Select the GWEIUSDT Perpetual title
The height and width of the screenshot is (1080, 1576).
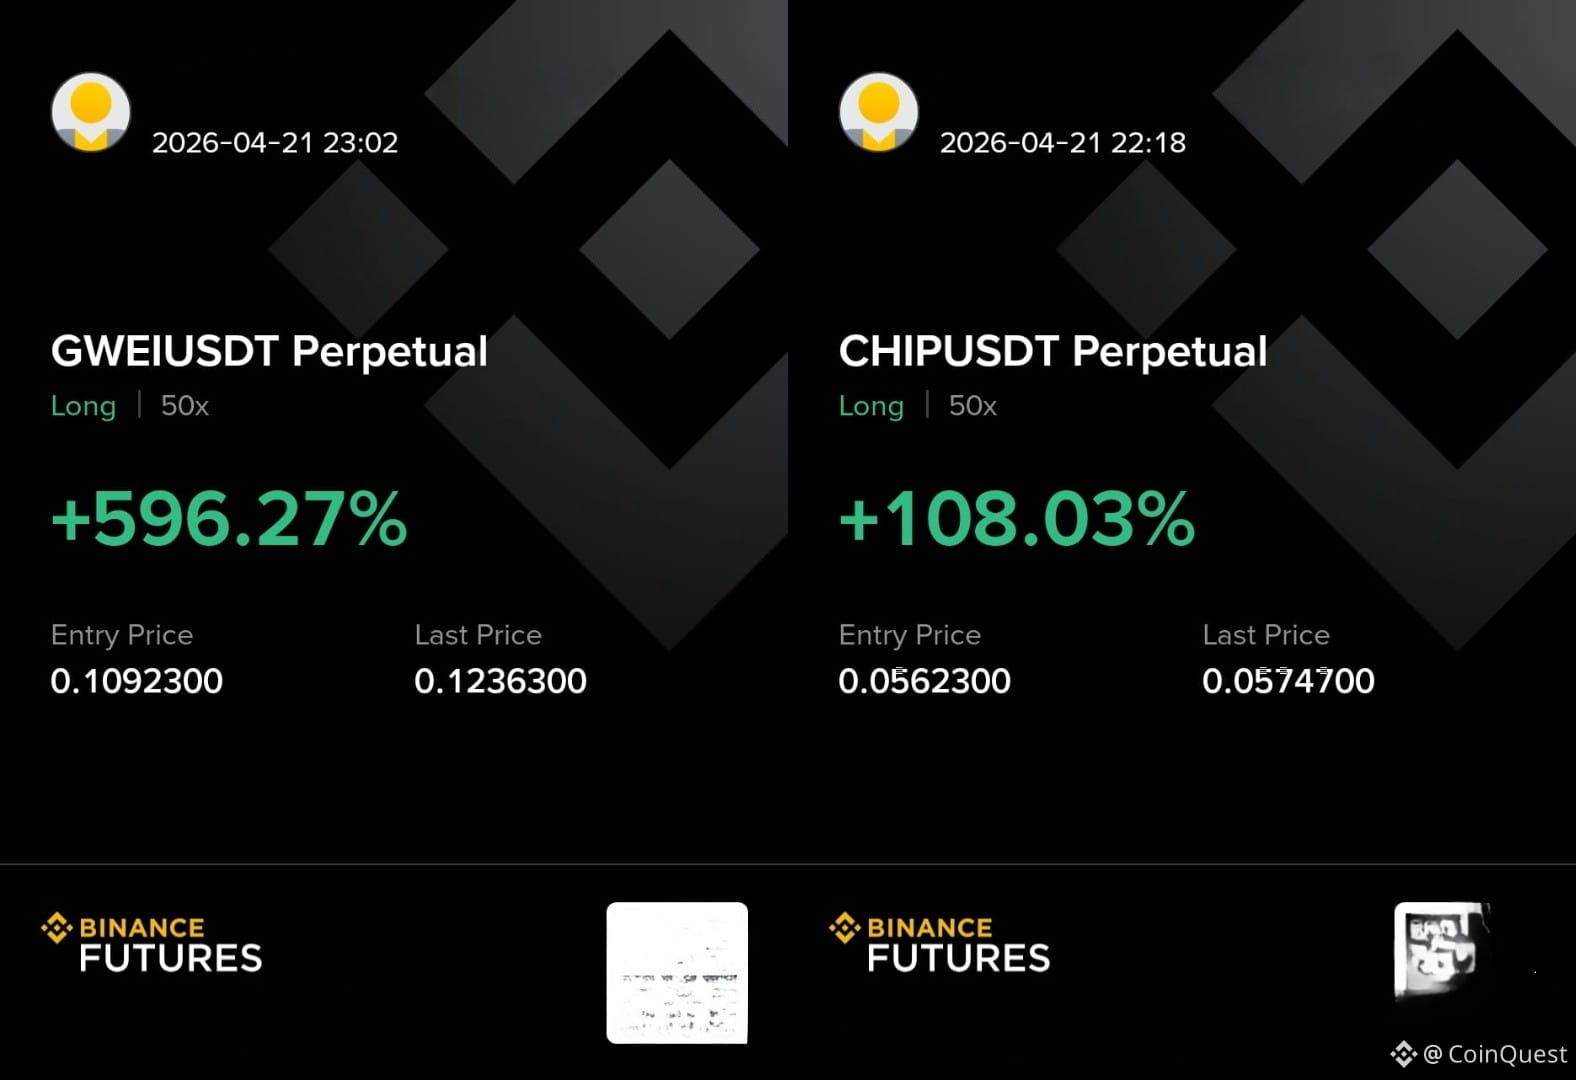(x=269, y=351)
